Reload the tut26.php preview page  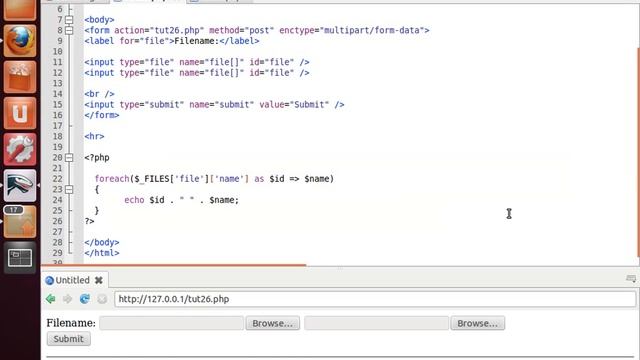84,299
